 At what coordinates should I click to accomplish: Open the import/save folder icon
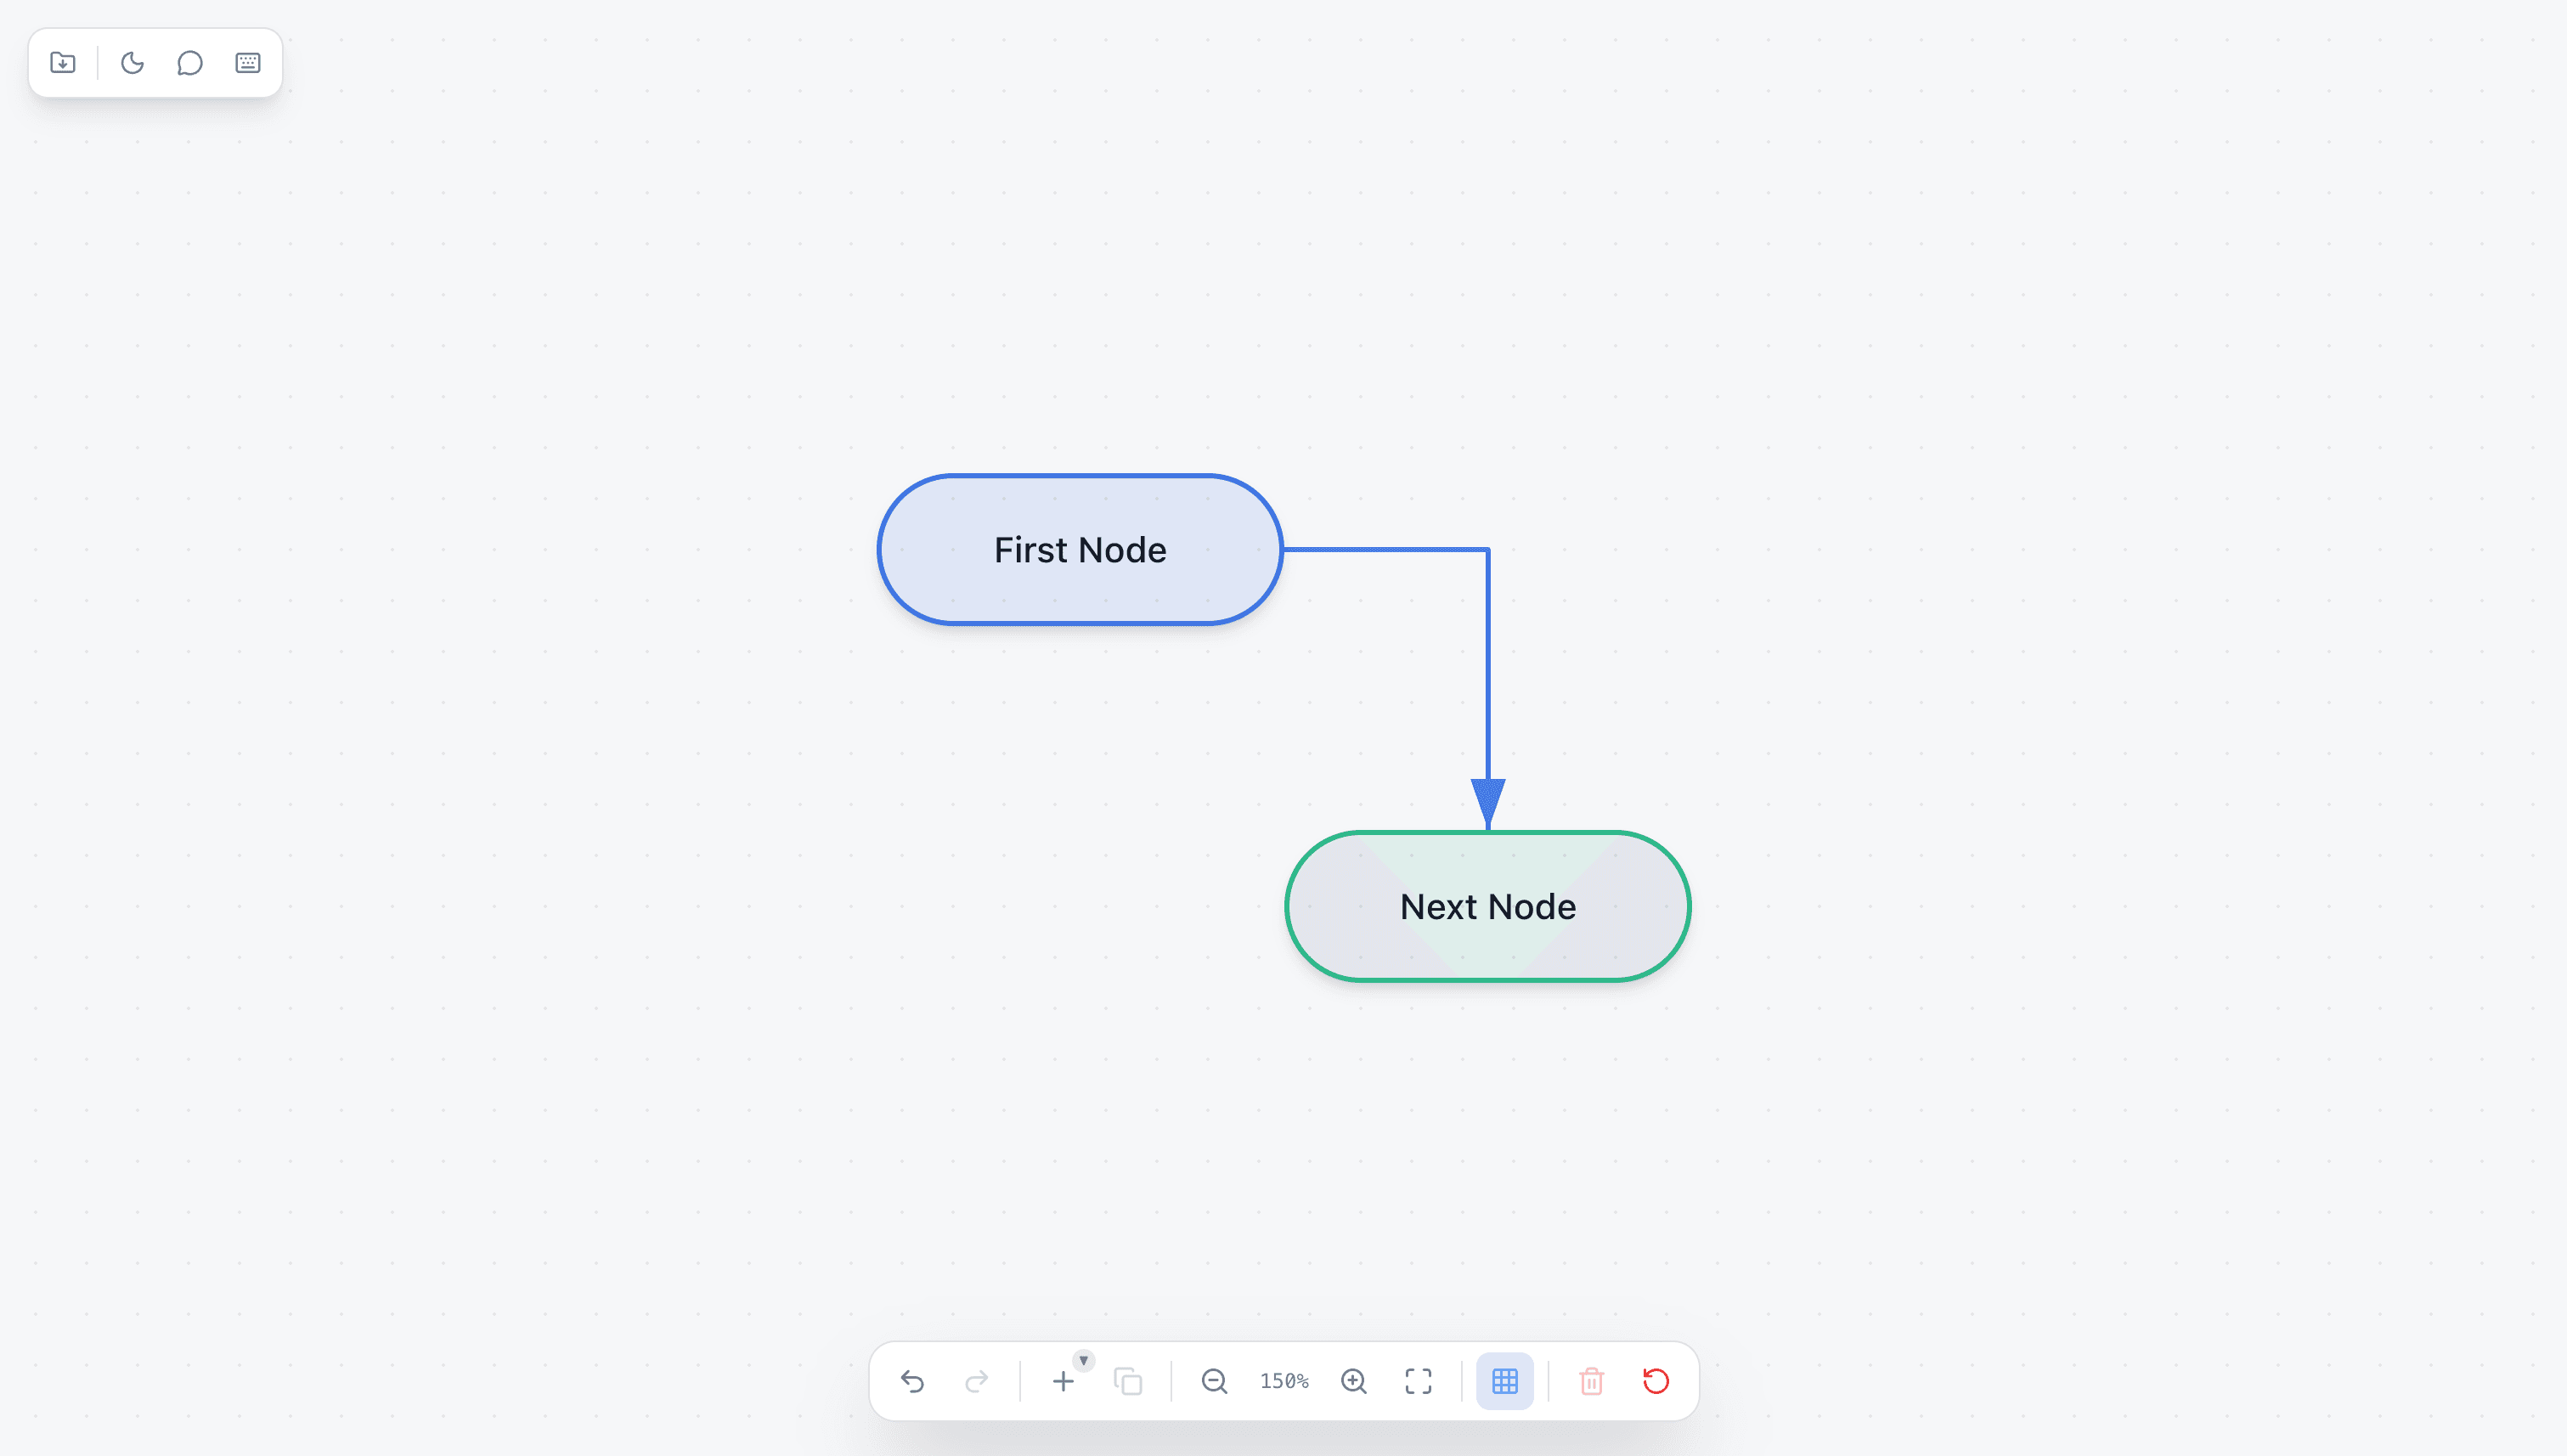pyautogui.click(x=63, y=63)
